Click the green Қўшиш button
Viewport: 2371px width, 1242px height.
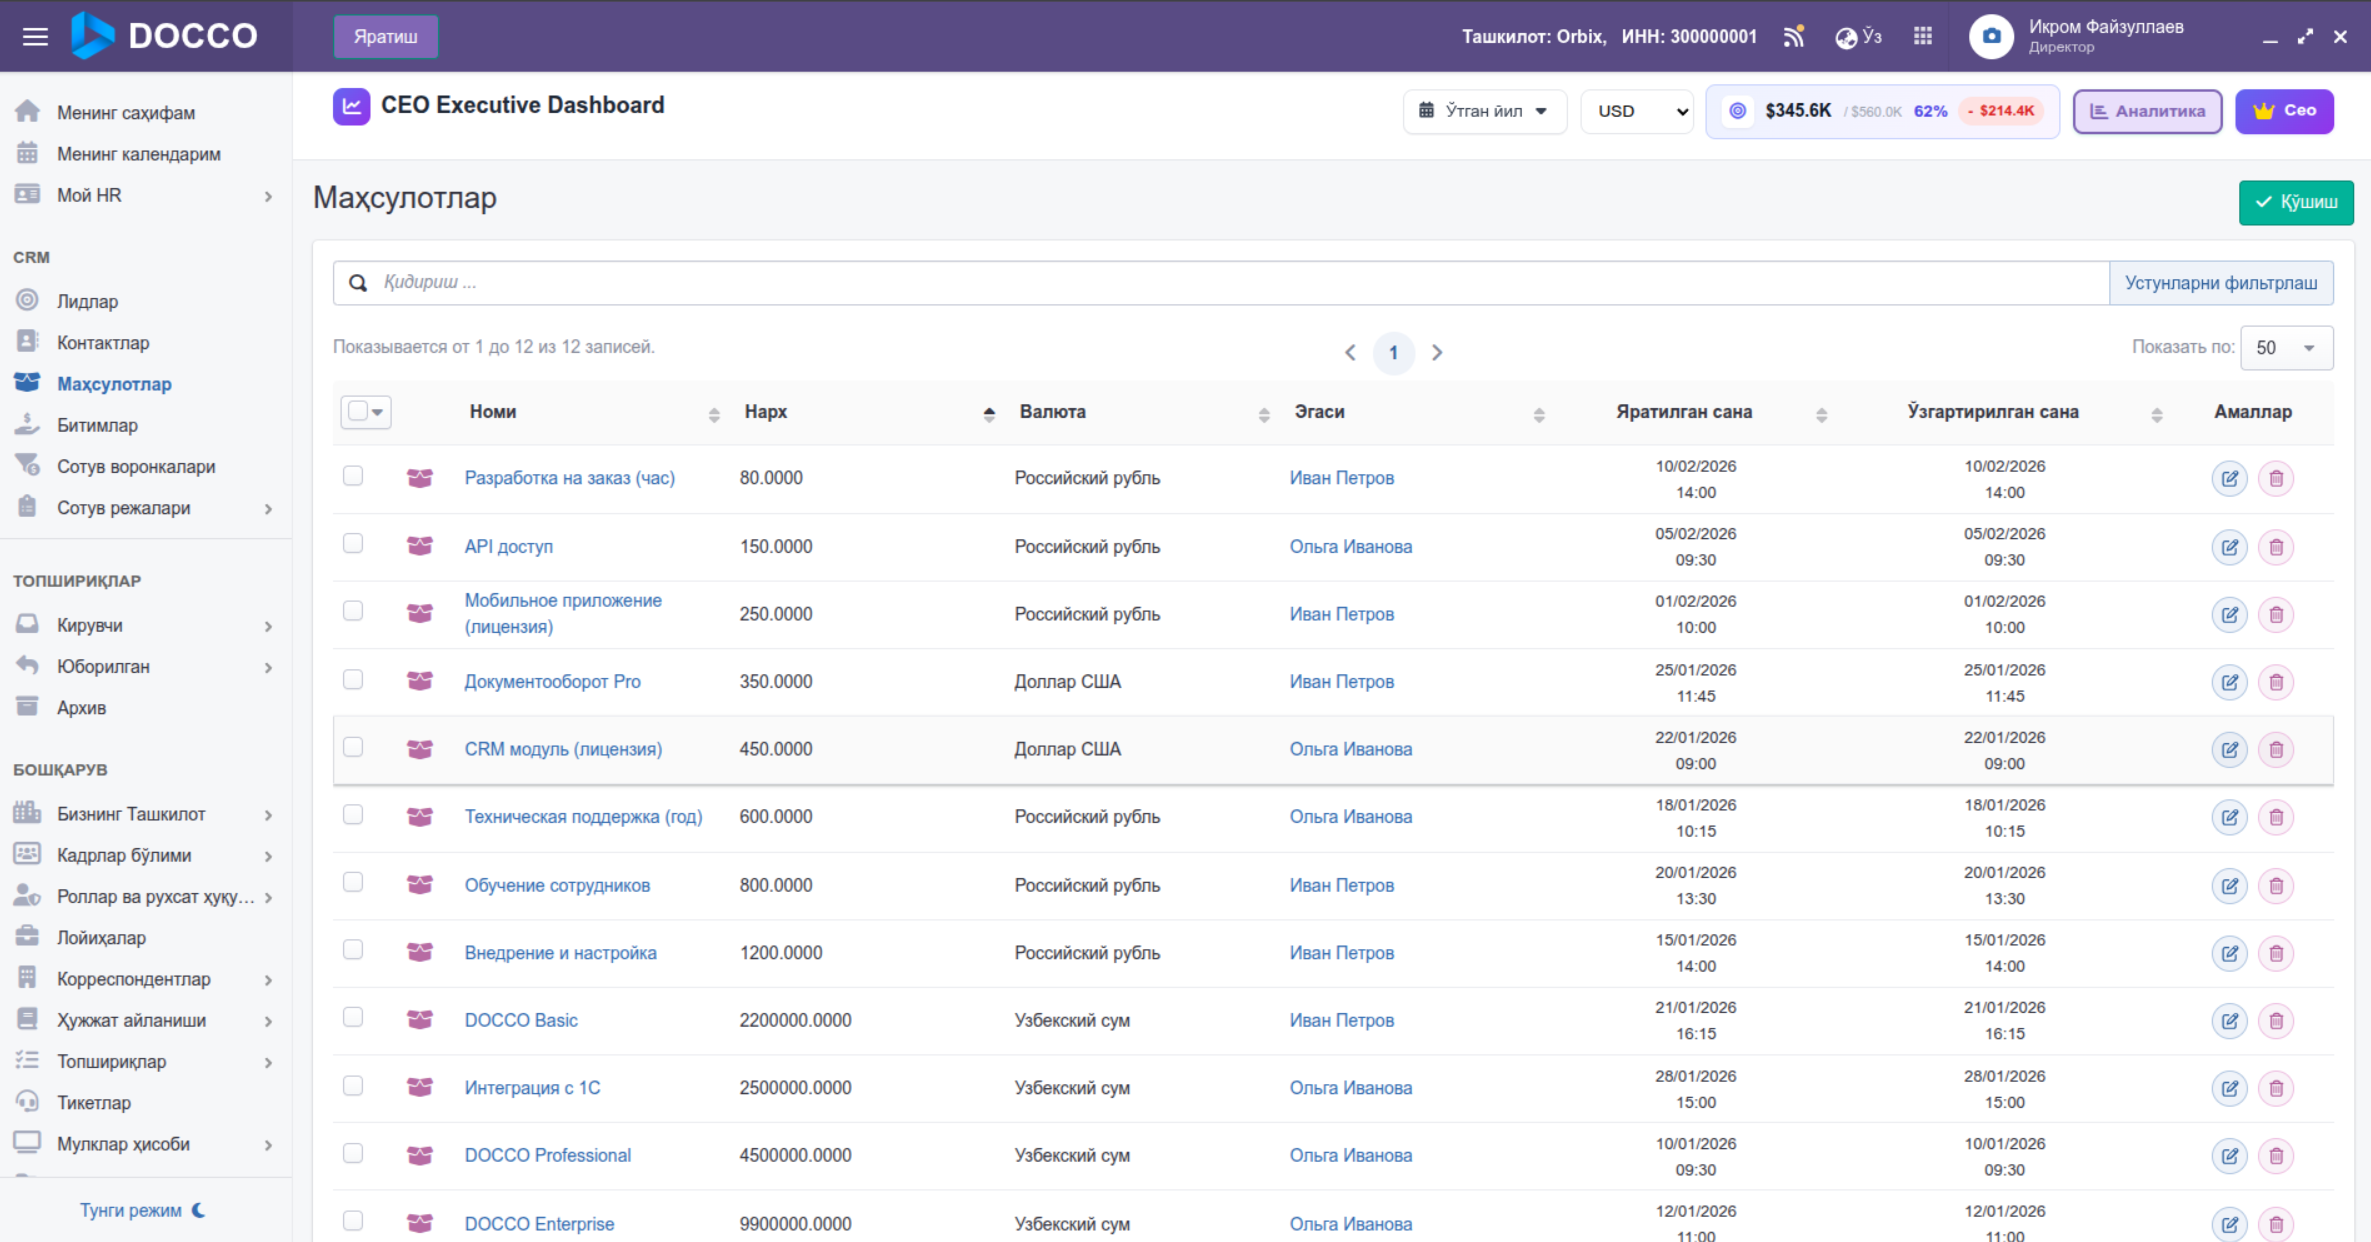click(x=2296, y=202)
